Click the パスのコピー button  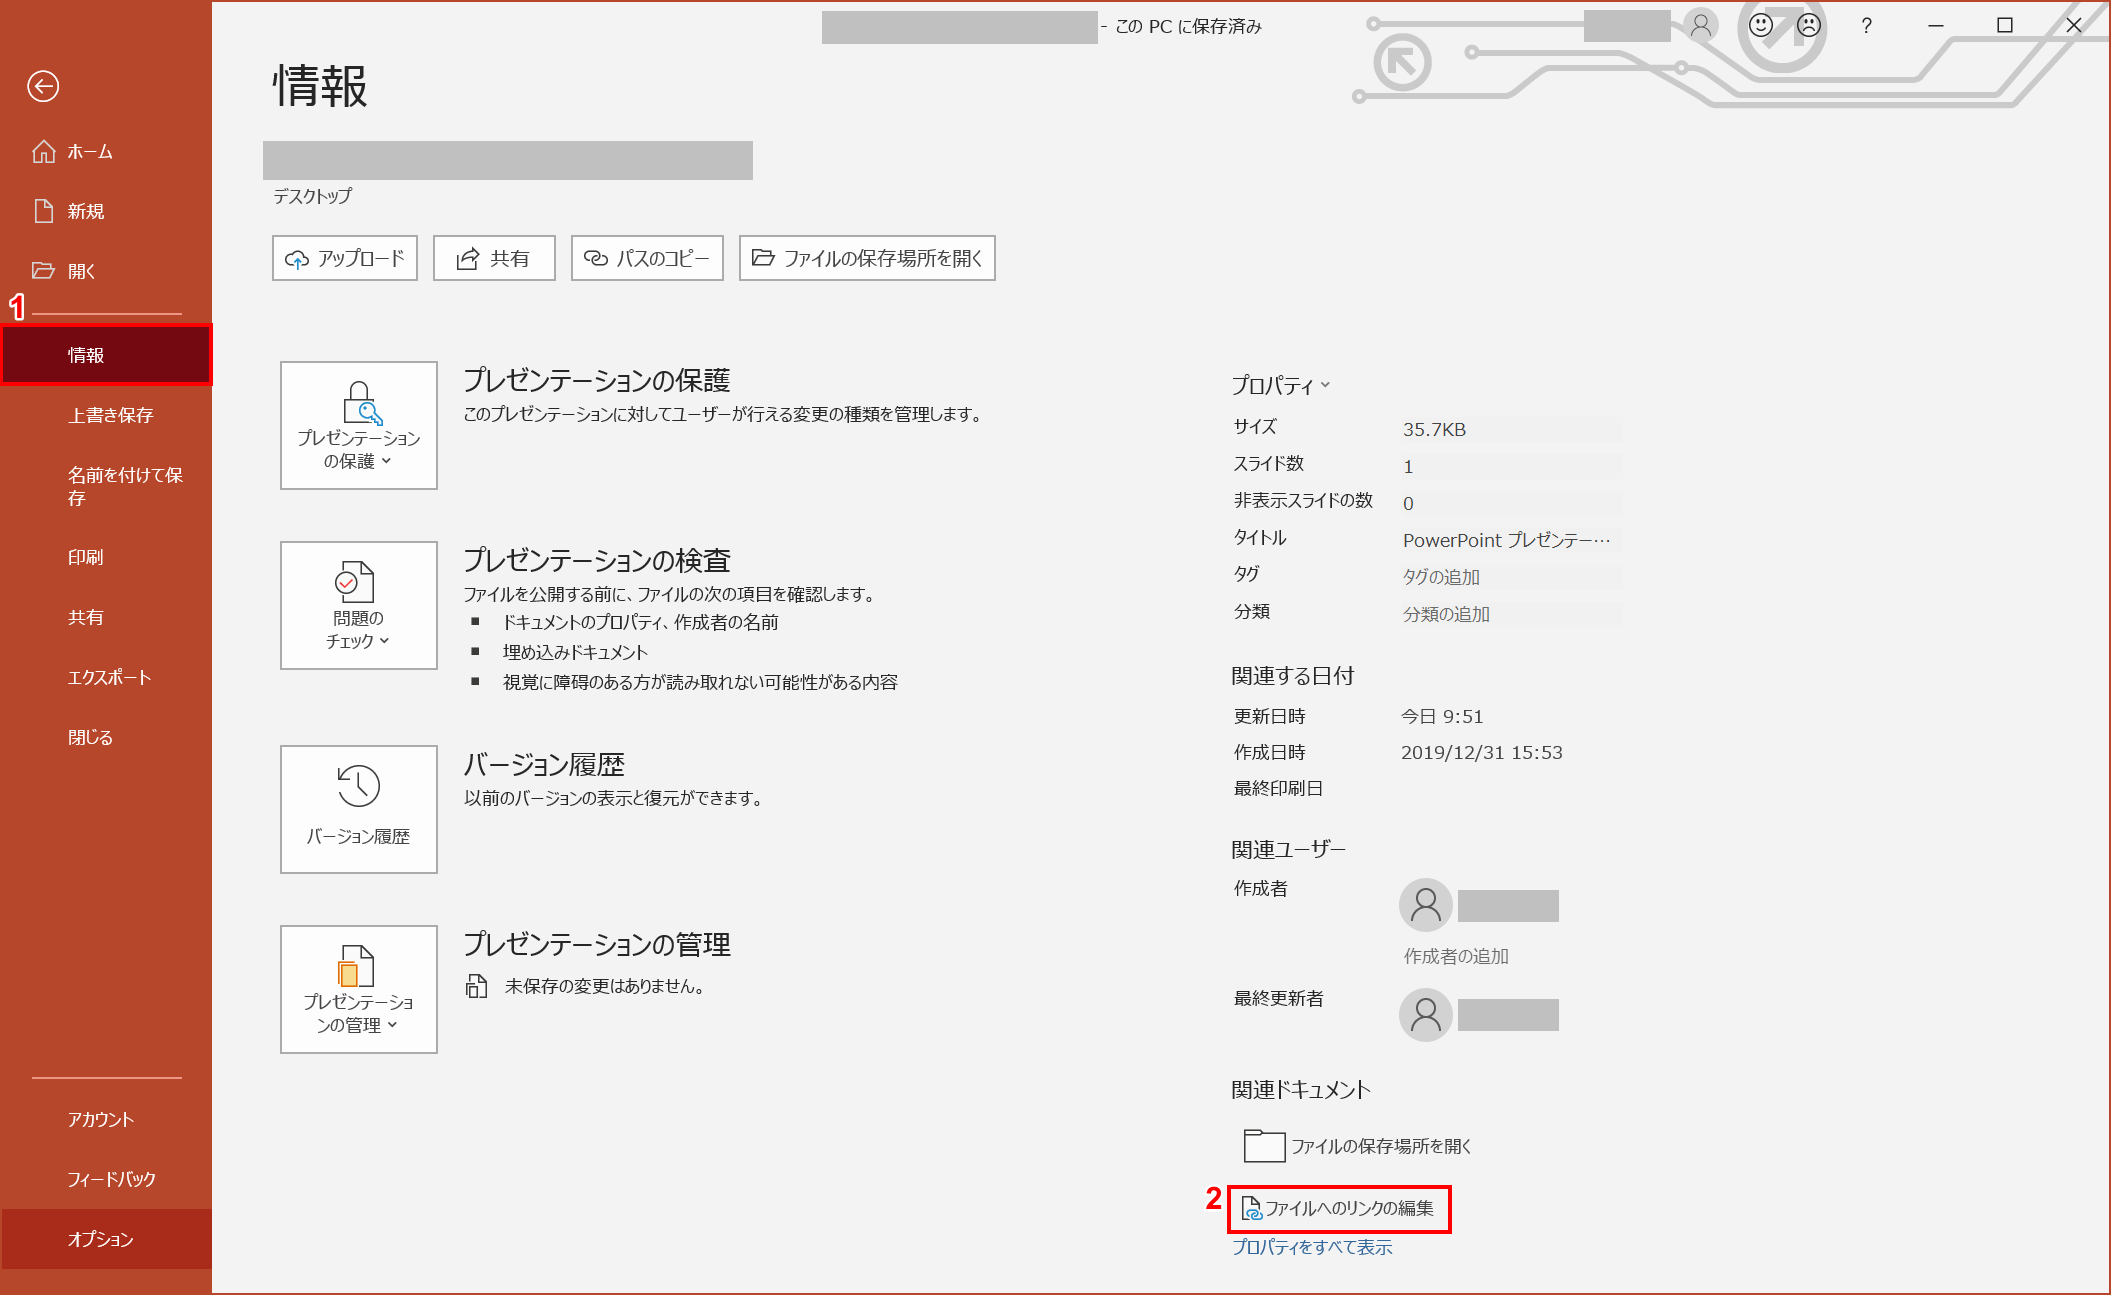pos(647,258)
